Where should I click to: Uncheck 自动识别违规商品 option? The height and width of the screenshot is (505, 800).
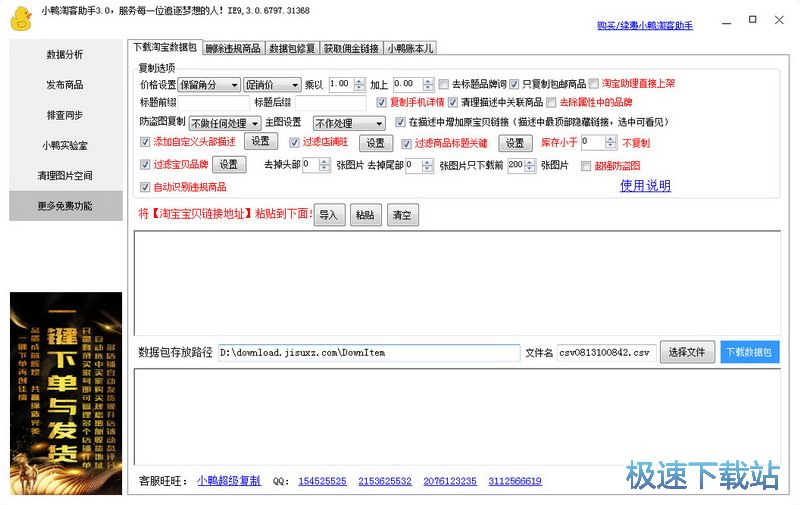click(146, 187)
